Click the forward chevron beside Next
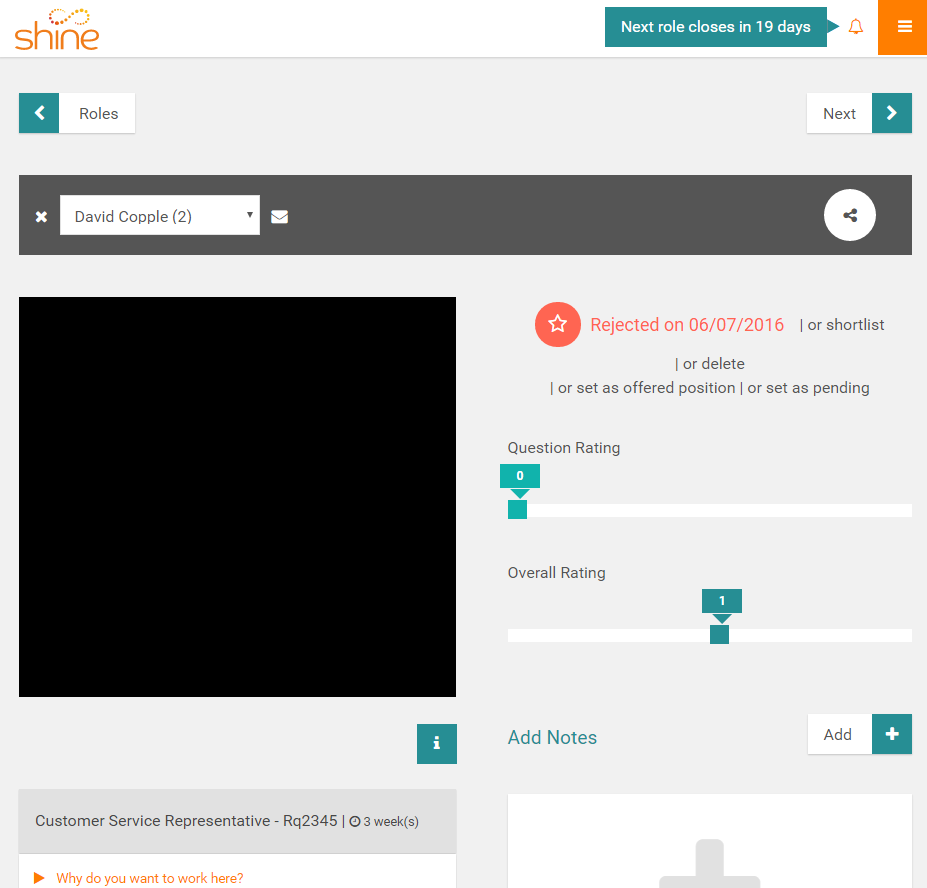This screenshot has height=888, width=927. [x=892, y=113]
